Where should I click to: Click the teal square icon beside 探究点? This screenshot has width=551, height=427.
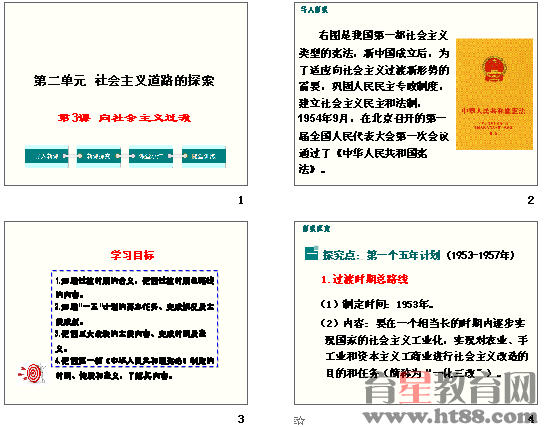[311, 253]
